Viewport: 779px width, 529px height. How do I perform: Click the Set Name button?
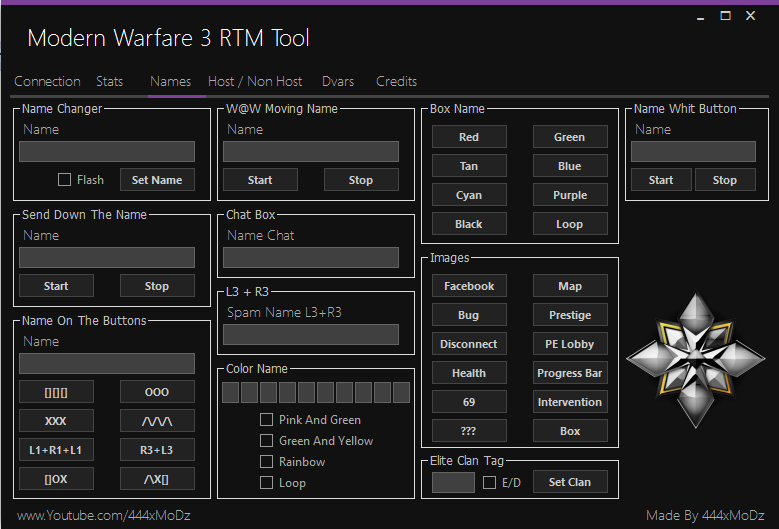(157, 180)
